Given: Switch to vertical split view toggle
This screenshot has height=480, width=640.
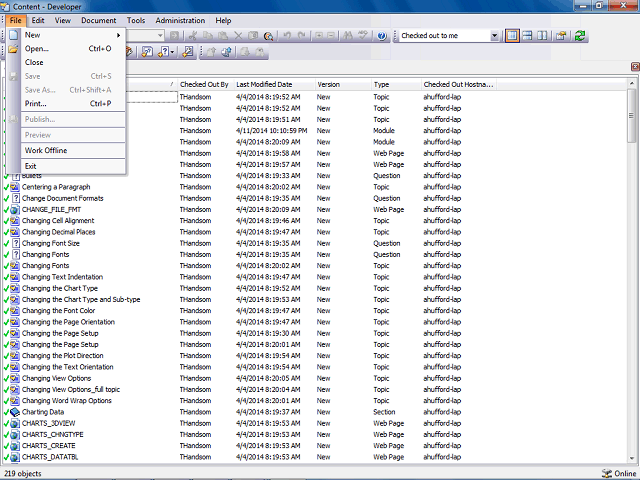Looking at the screenshot, I should [542, 36].
